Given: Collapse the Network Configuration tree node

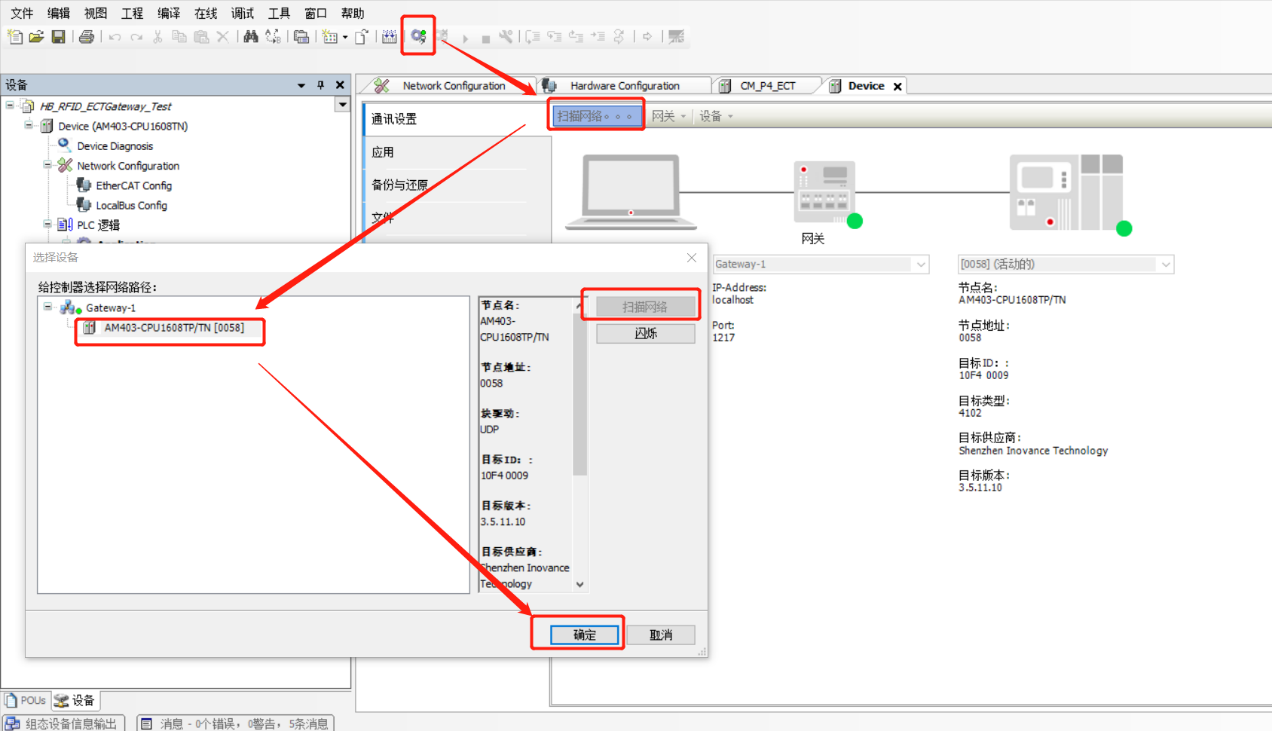Looking at the screenshot, I should click(47, 166).
